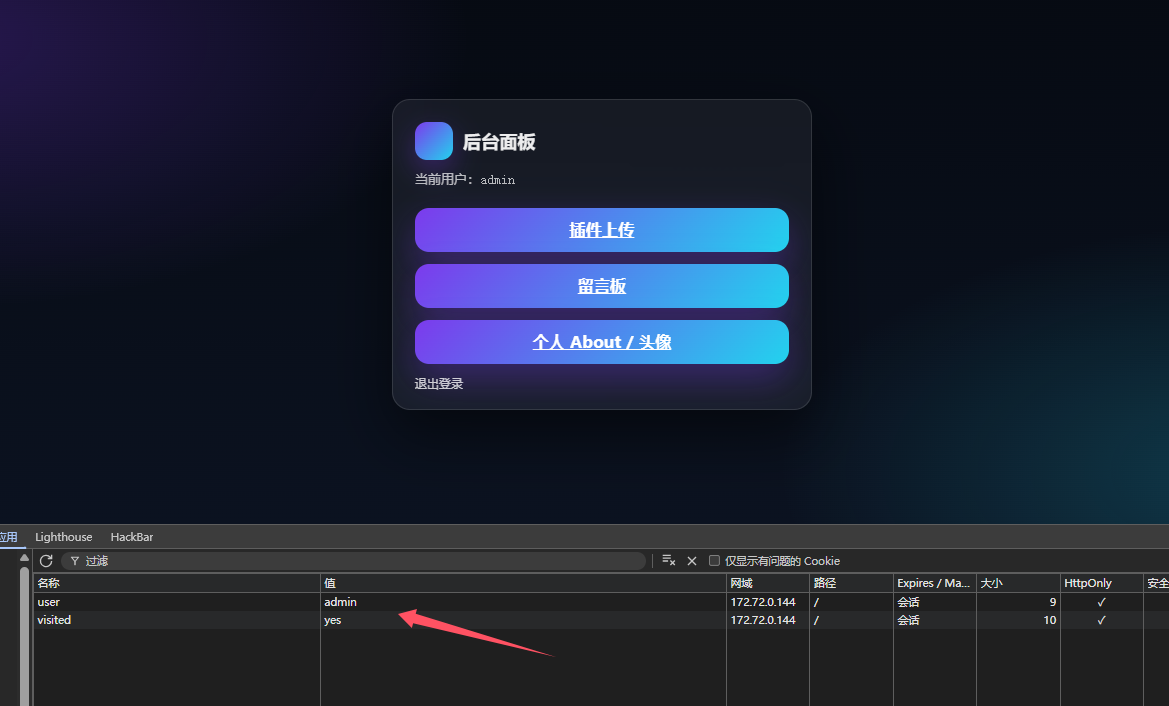This screenshot has height=706, width=1169.
Task: Click the gradient logo beside 后台面板
Action: click(x=434, y=141)
